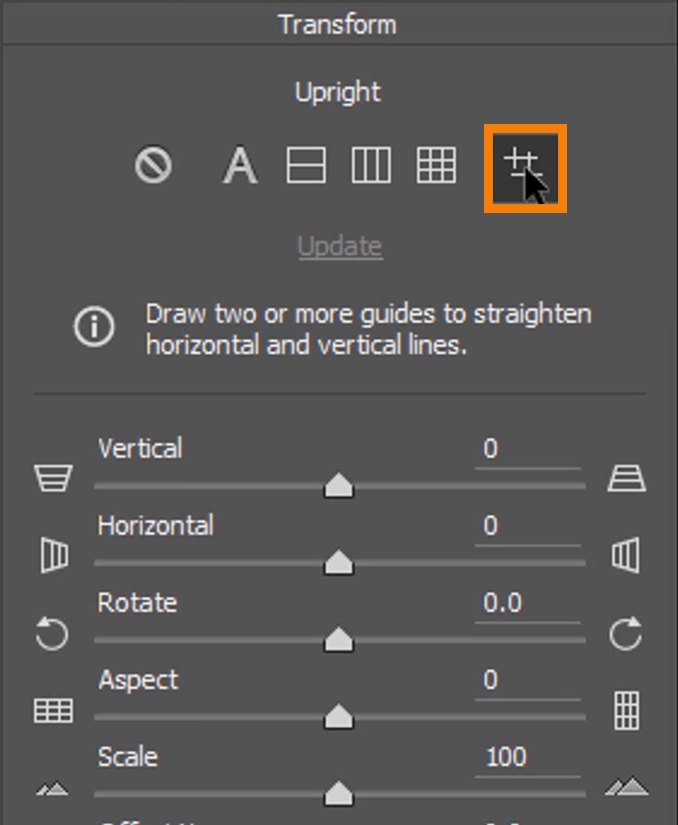This screenshot has height=825, width=678.
Task: Click the rotate clockwise icon
Action: (626, 634)
